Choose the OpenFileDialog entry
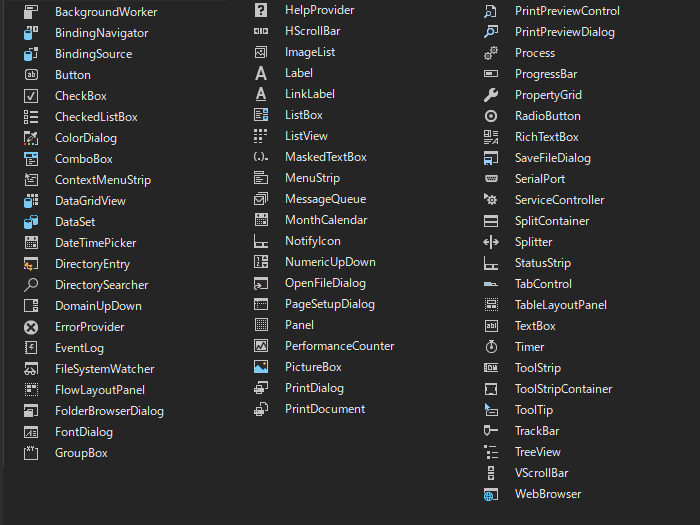The image size is (700, 525). (325, 283)
